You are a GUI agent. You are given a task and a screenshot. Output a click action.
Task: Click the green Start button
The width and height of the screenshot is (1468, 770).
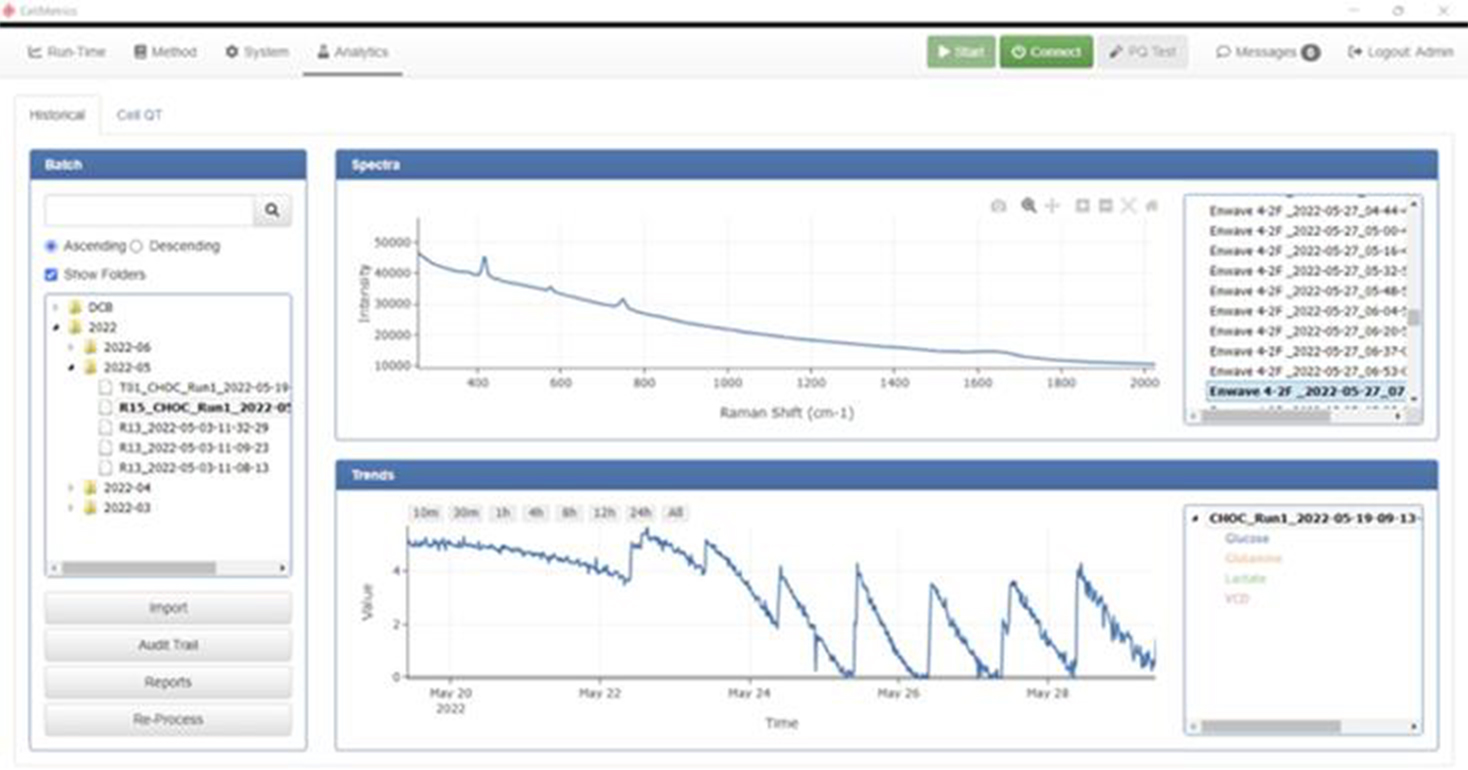[x=961, y=52]
